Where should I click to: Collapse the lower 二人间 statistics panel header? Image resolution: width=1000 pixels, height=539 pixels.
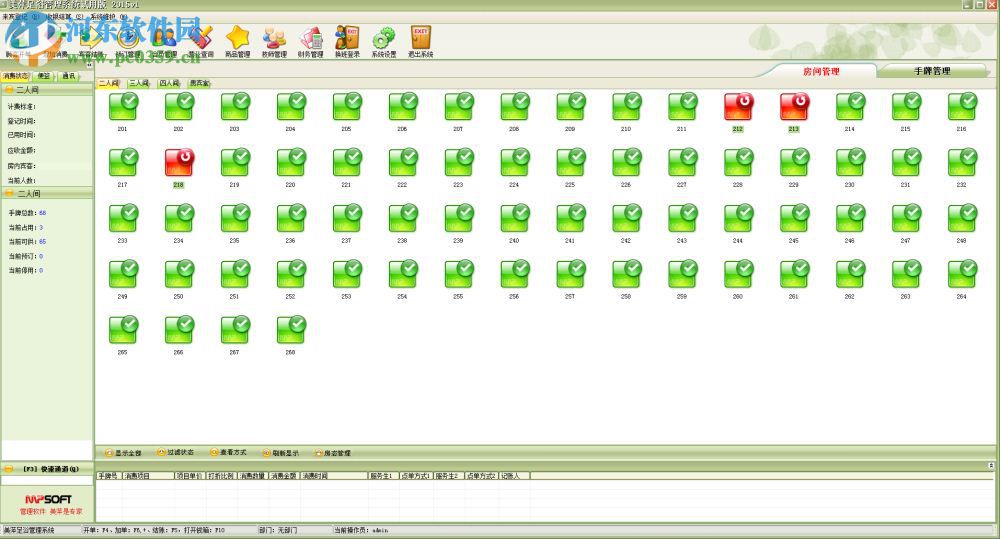47,193
